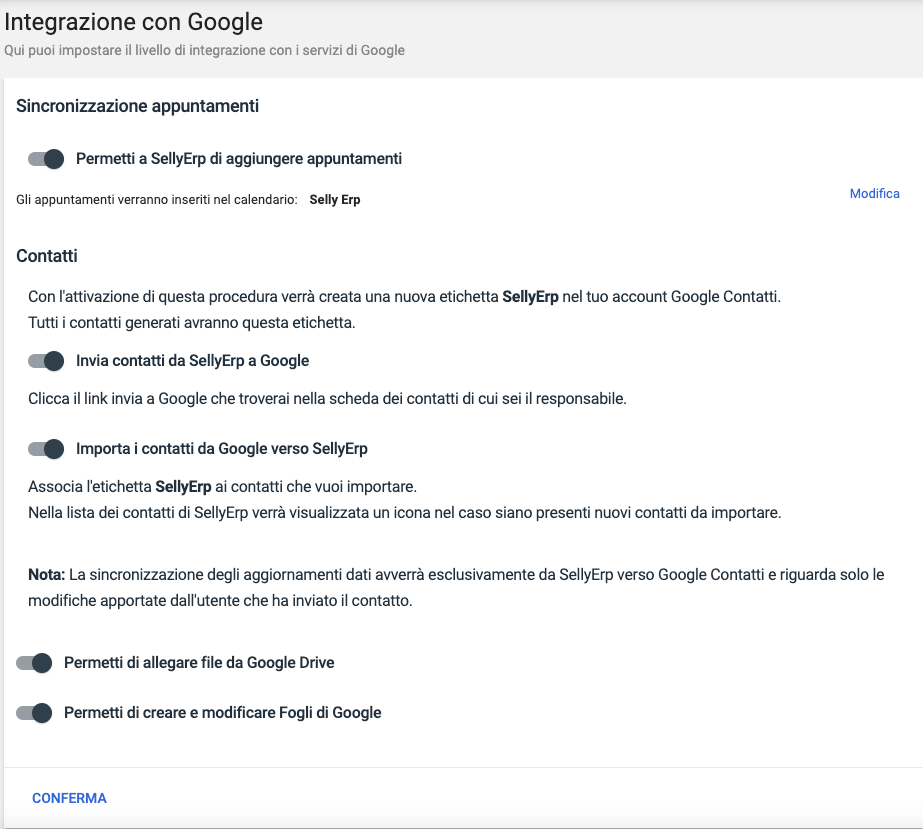The width and height of the screenshot is (923, 829).
Task: Click the 'Selly Erp' calendar name
Action: [x=335, y=200]
